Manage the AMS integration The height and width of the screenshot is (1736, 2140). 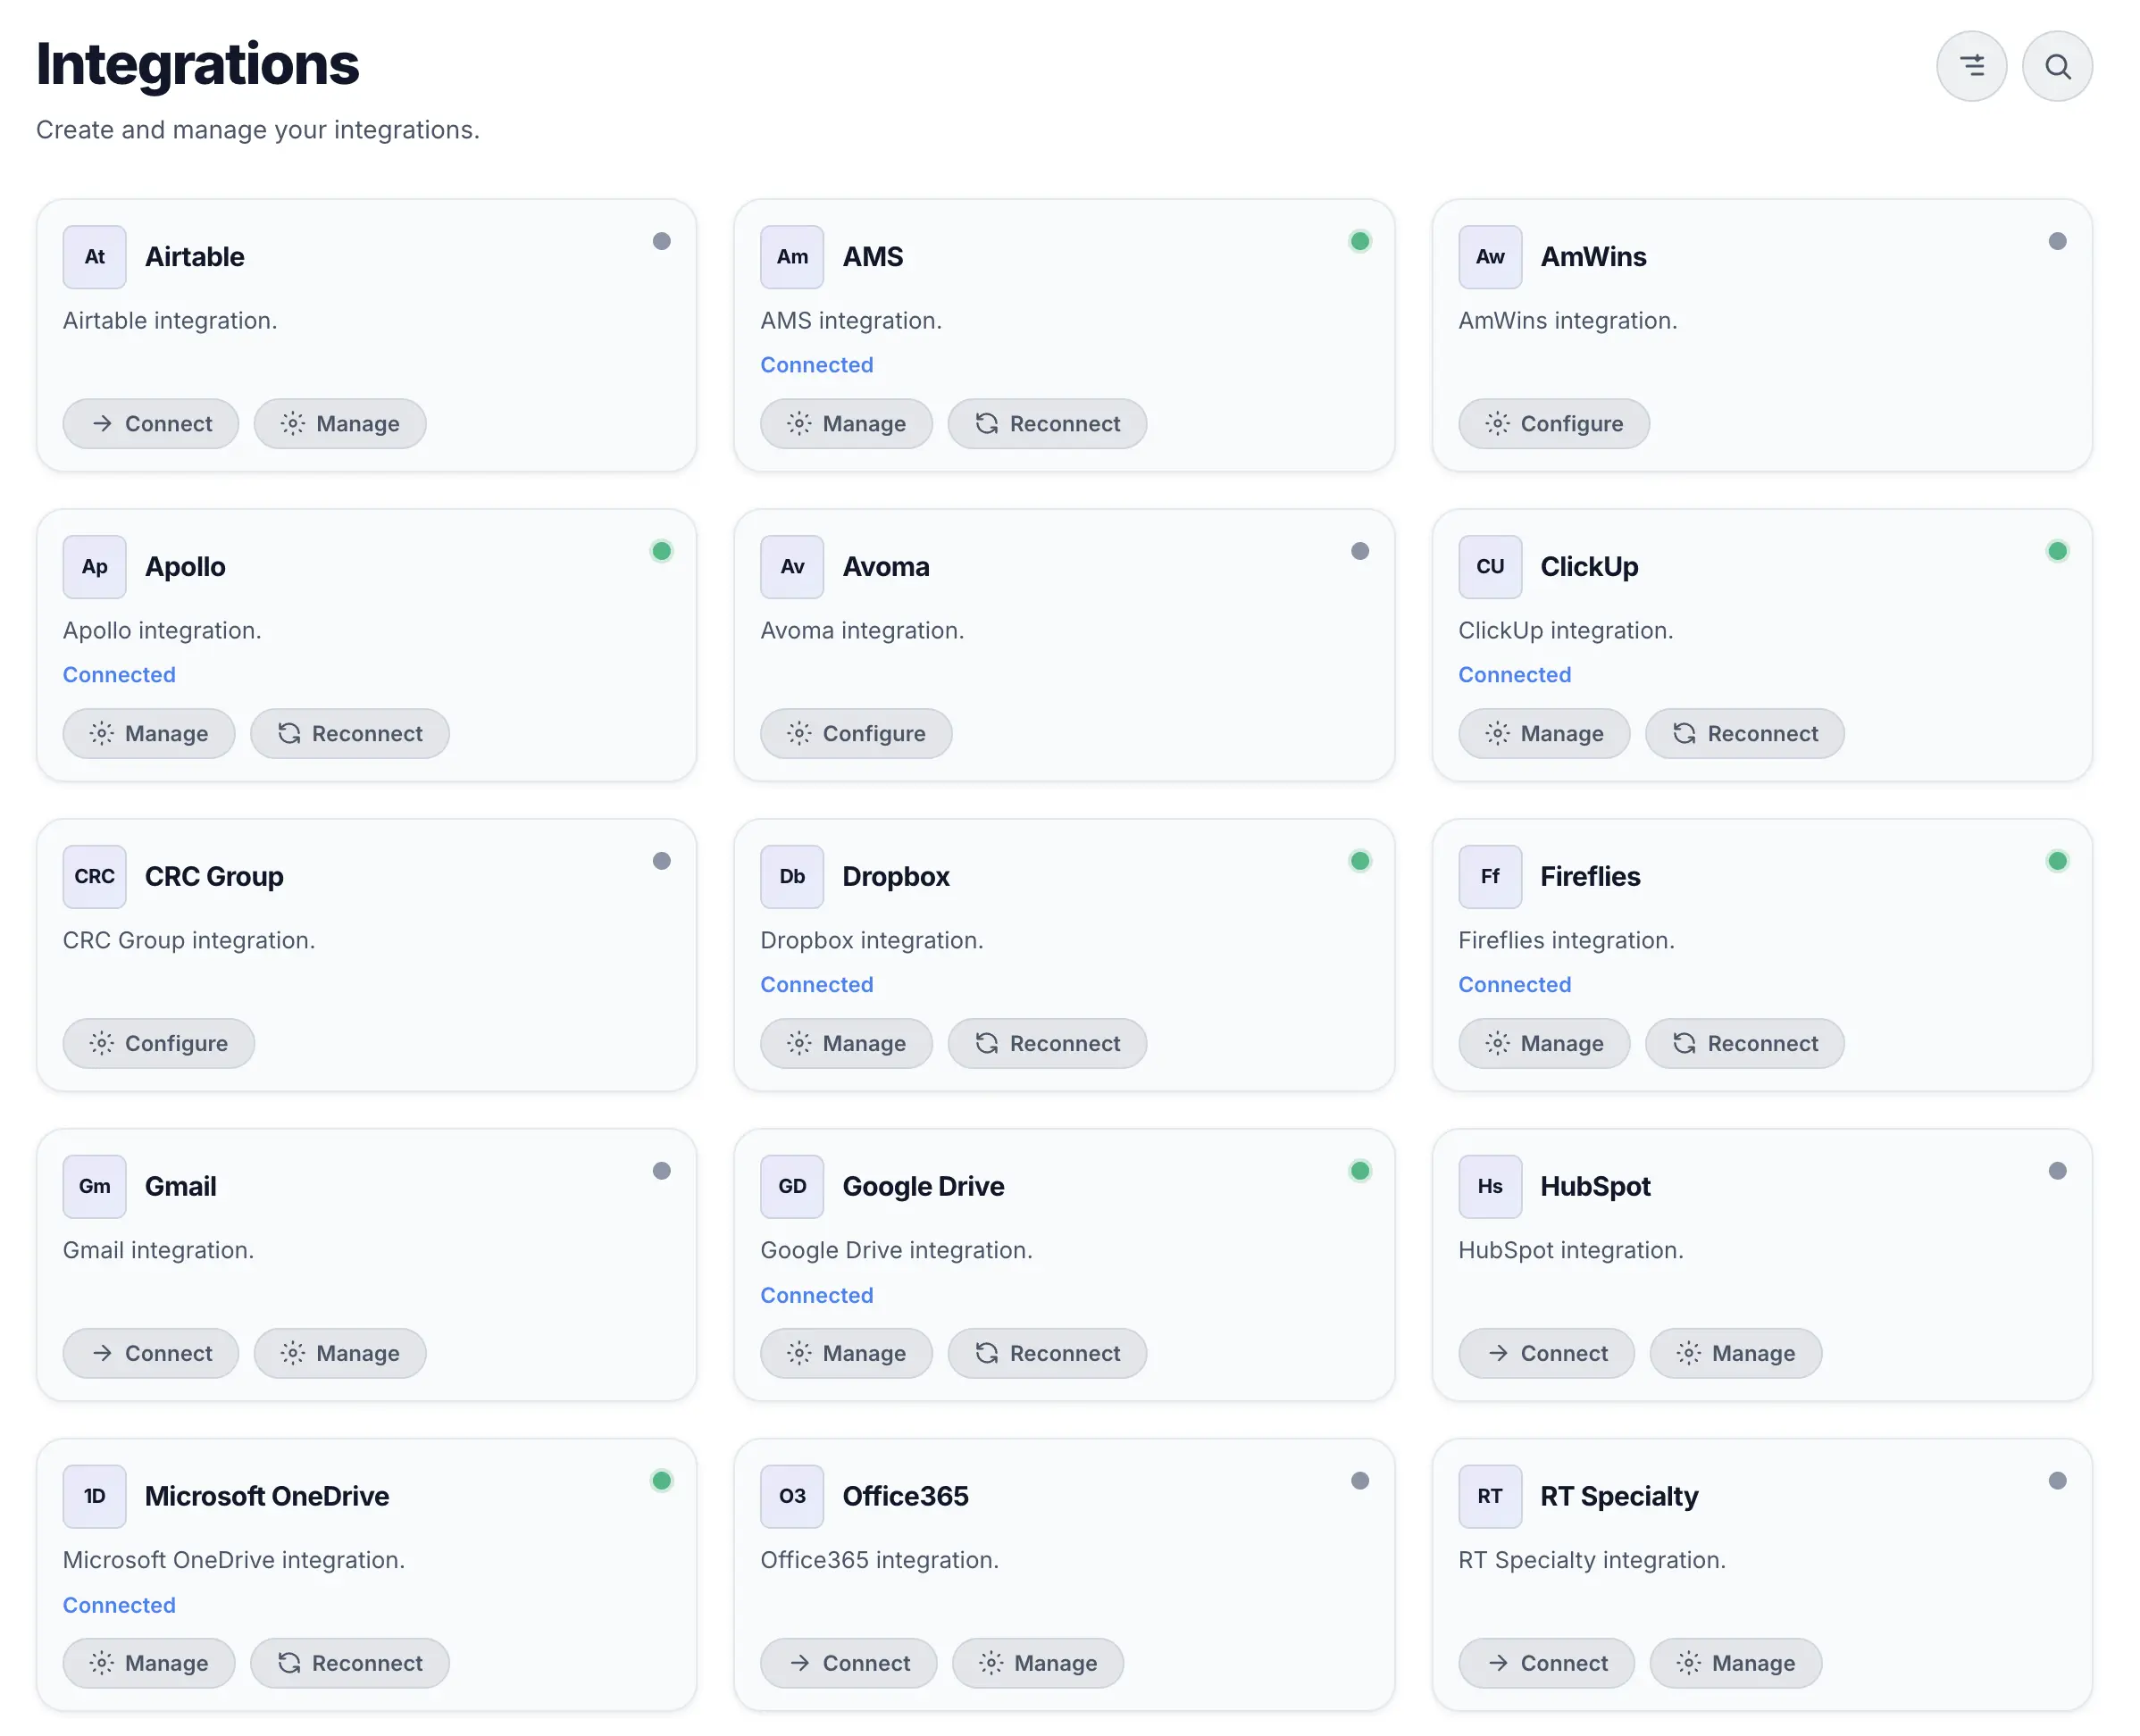pos(846,423)
